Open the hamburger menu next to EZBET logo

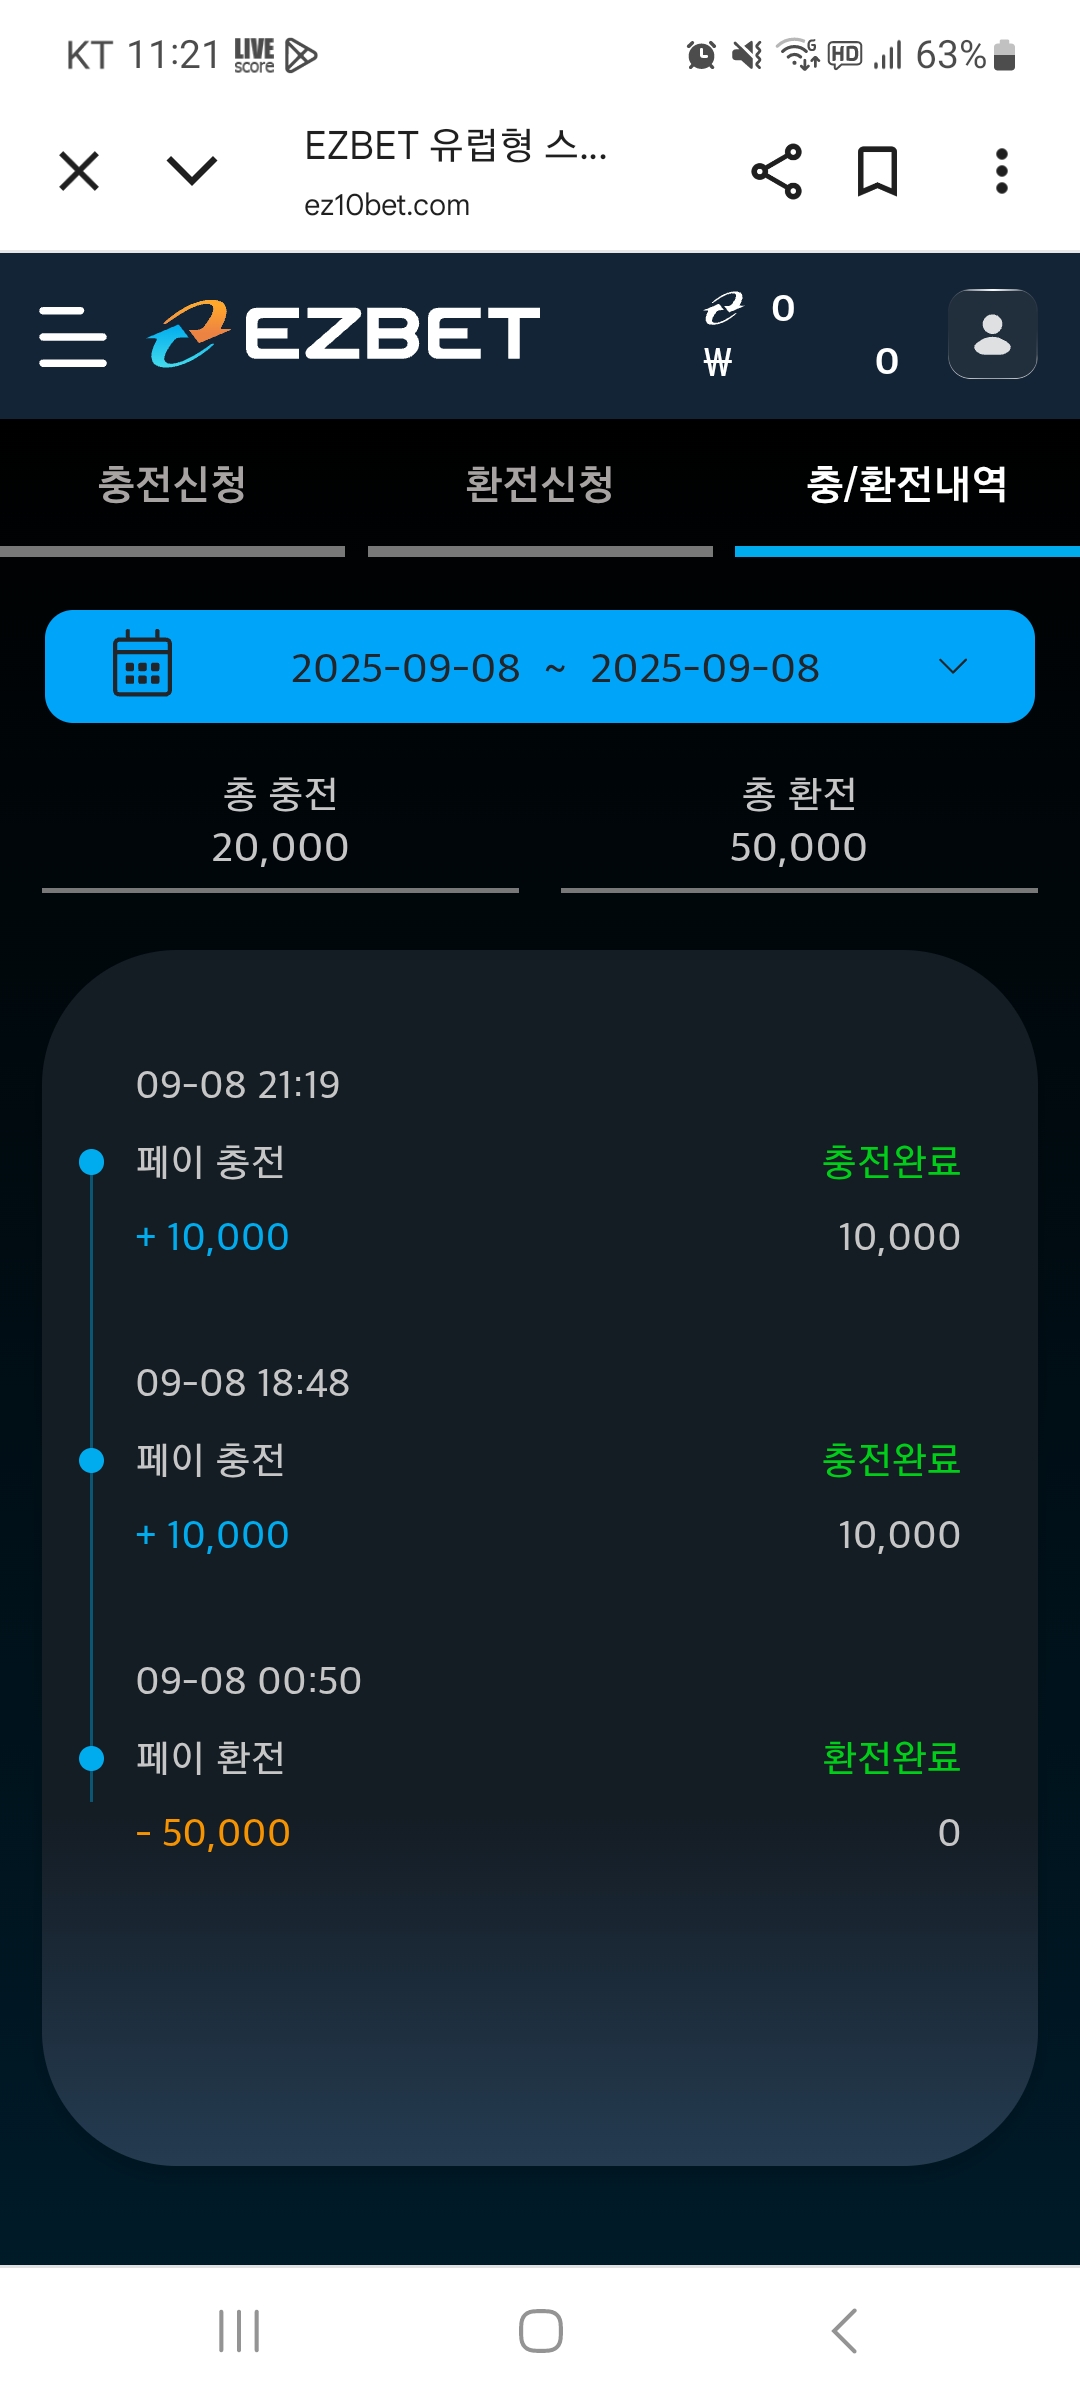click(72, 336)
